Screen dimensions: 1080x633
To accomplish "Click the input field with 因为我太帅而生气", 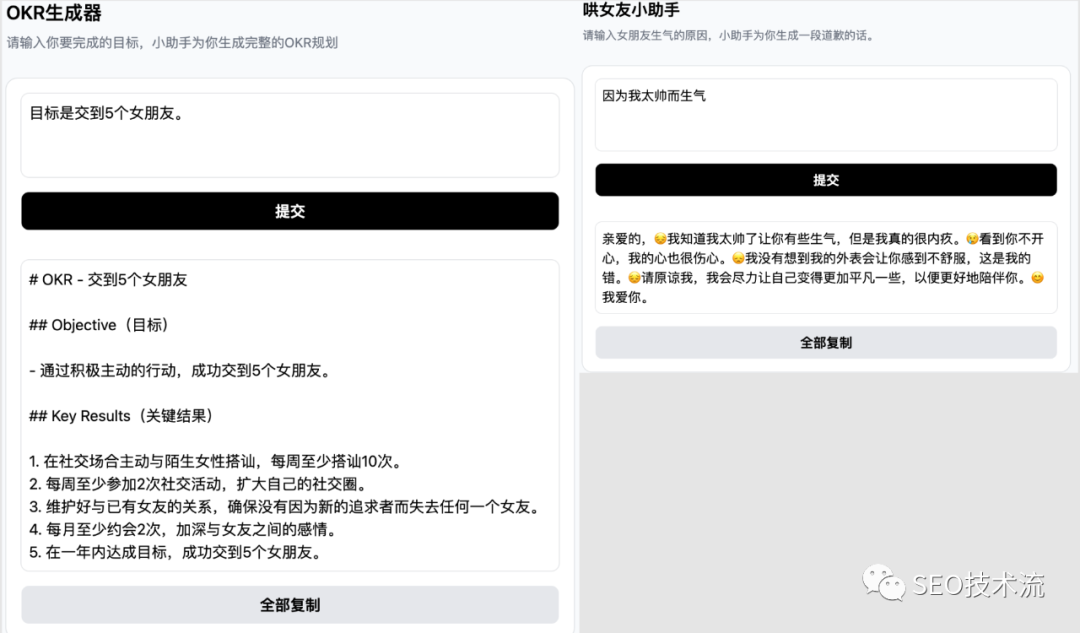I will [826, 115].
